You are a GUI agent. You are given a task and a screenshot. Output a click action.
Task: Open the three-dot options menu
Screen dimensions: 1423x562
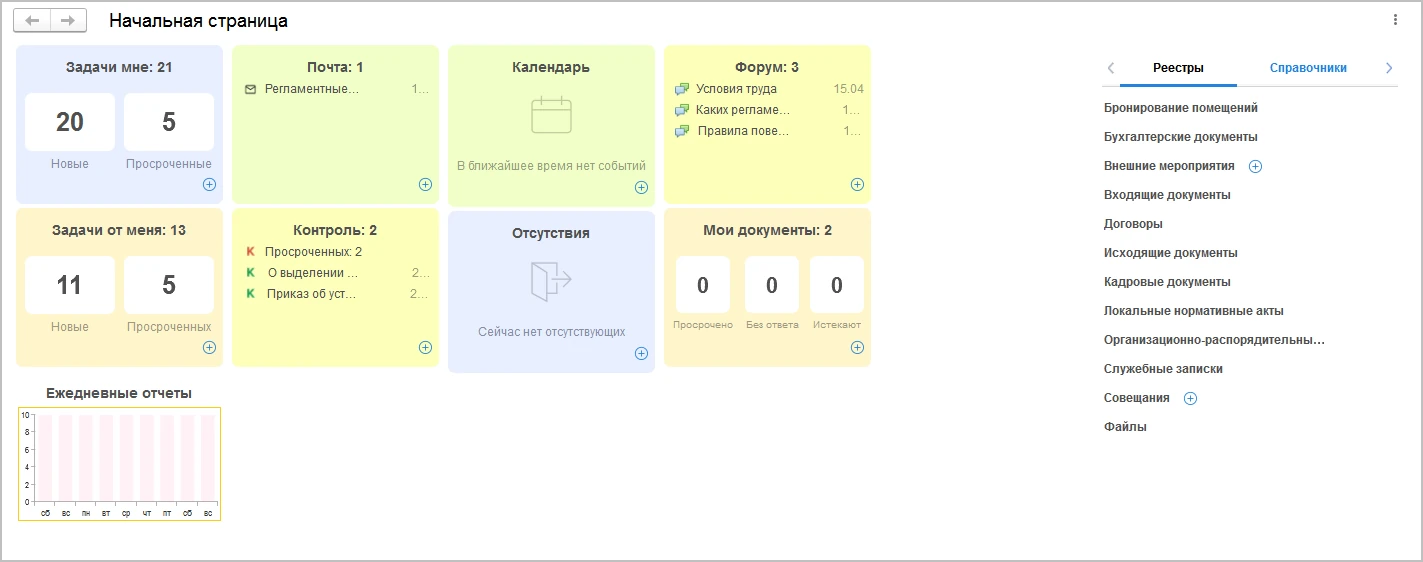click(1395, 20)
